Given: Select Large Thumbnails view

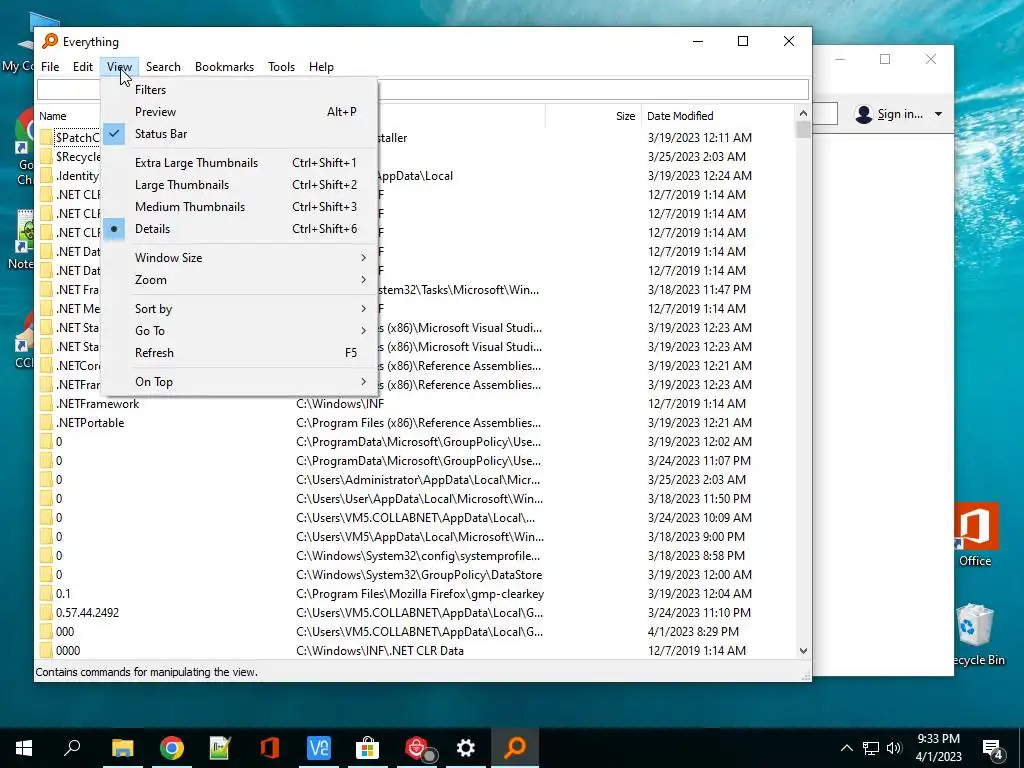Looking at the screenshot, I should 239,185.
